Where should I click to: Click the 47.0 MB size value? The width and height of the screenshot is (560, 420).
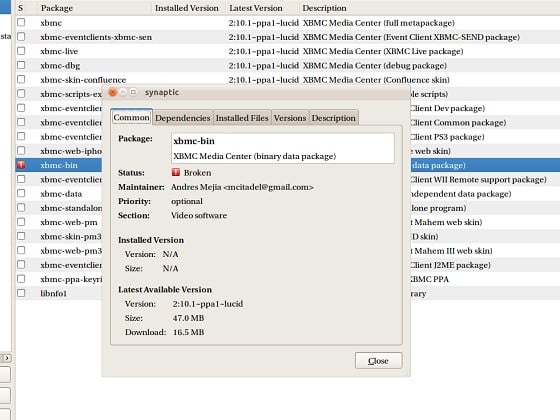click(x=188, y=318)
